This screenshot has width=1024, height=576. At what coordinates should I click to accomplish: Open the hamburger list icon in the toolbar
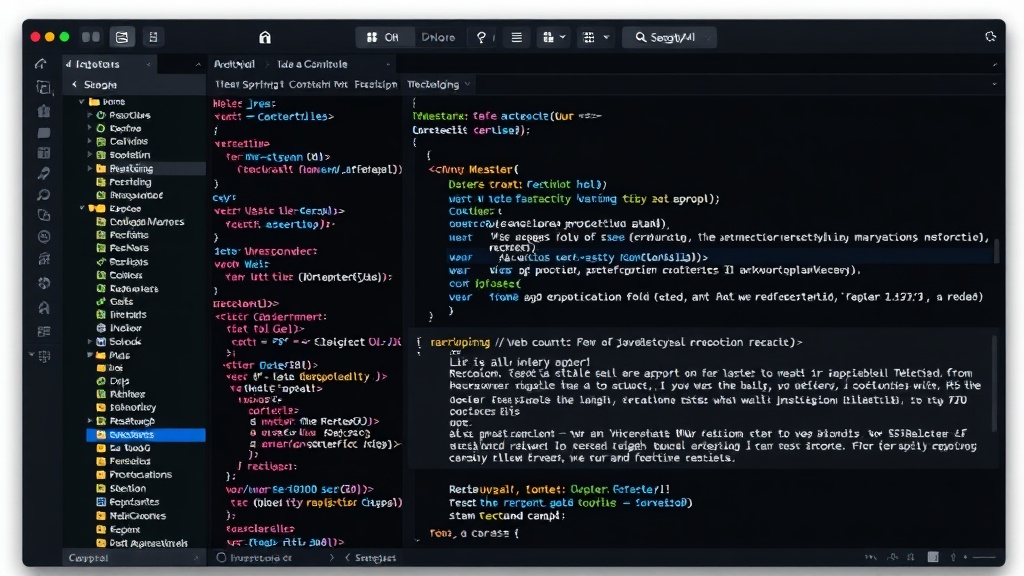click(x=517, y=37)
